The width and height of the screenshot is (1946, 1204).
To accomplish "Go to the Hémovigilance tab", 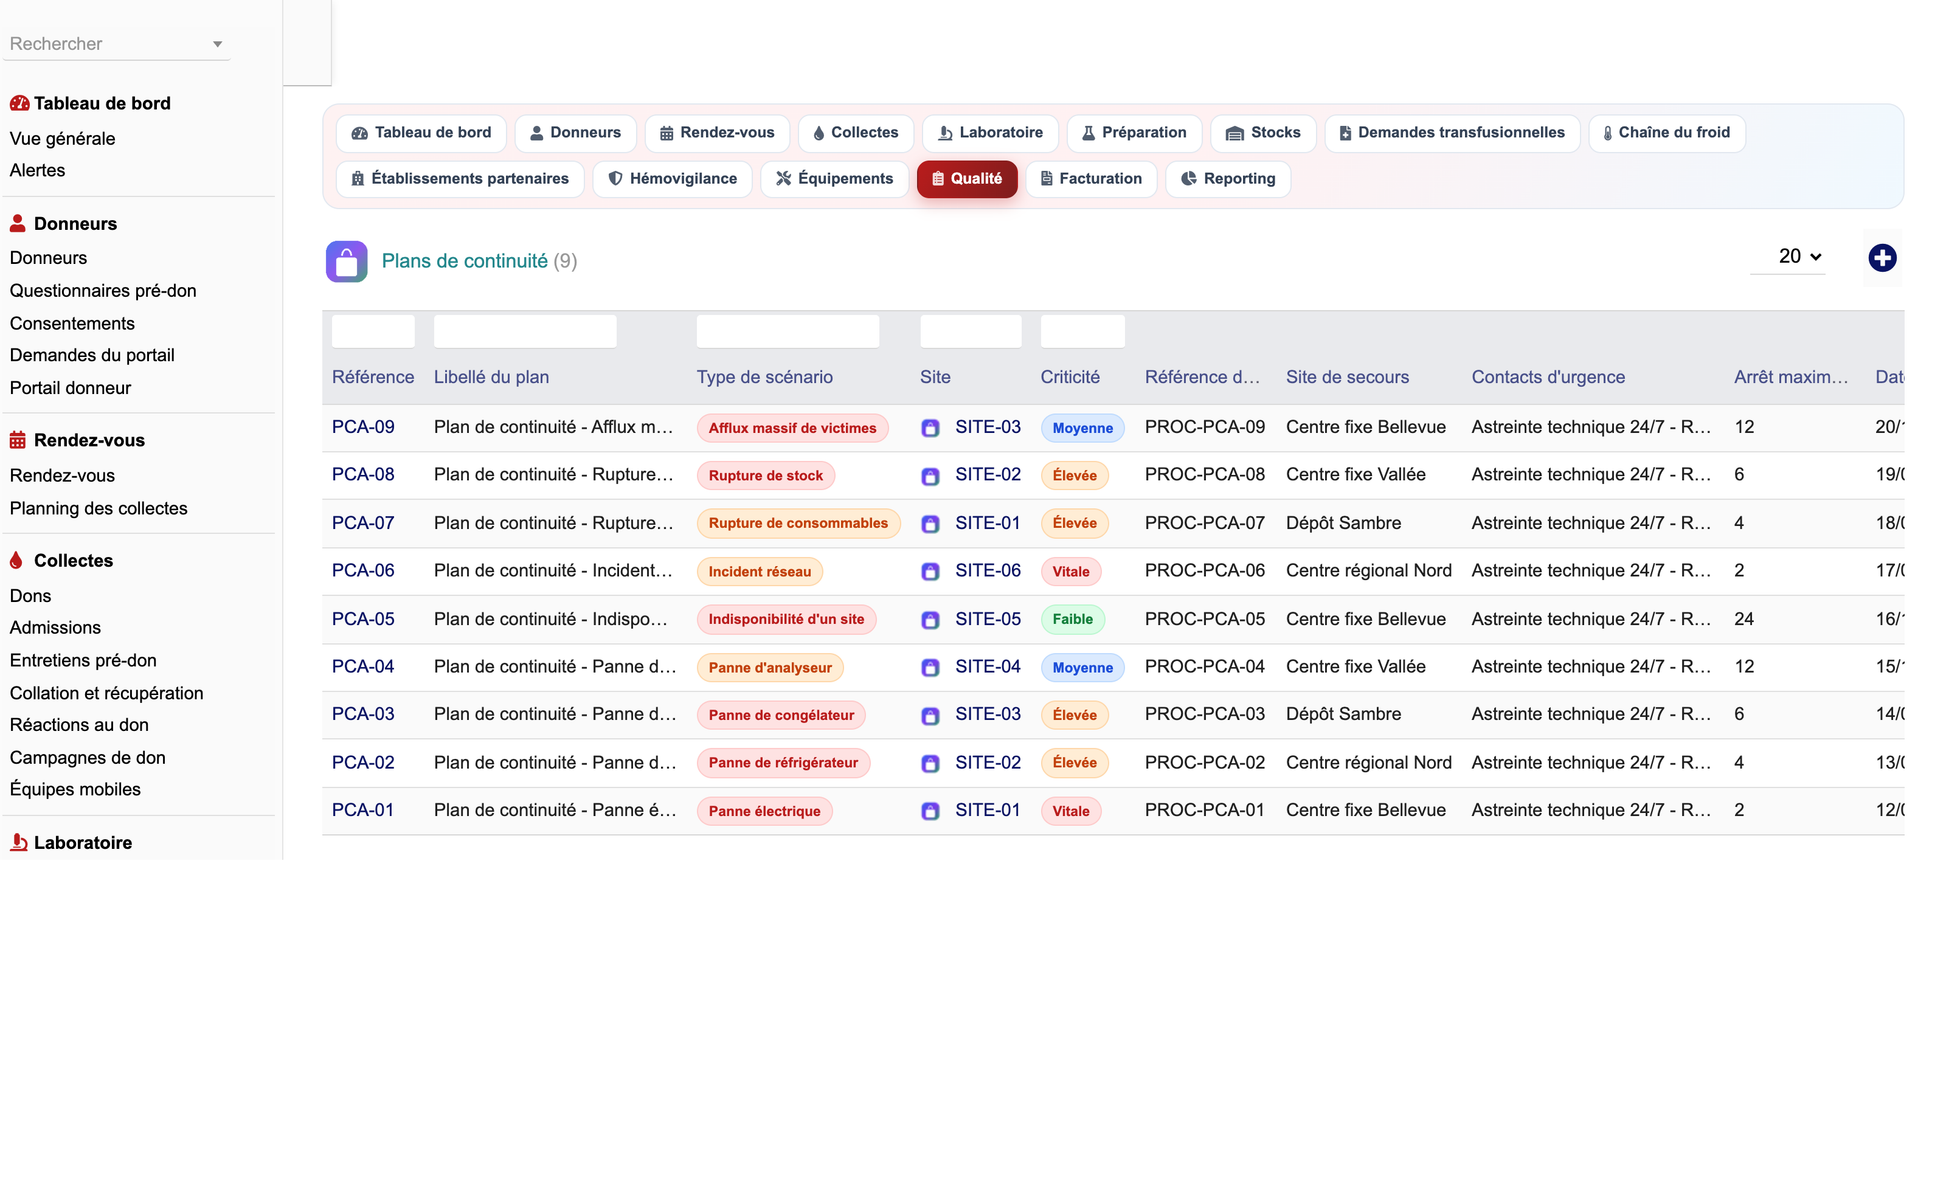I will pyautogui.click(x=672, y=179).
